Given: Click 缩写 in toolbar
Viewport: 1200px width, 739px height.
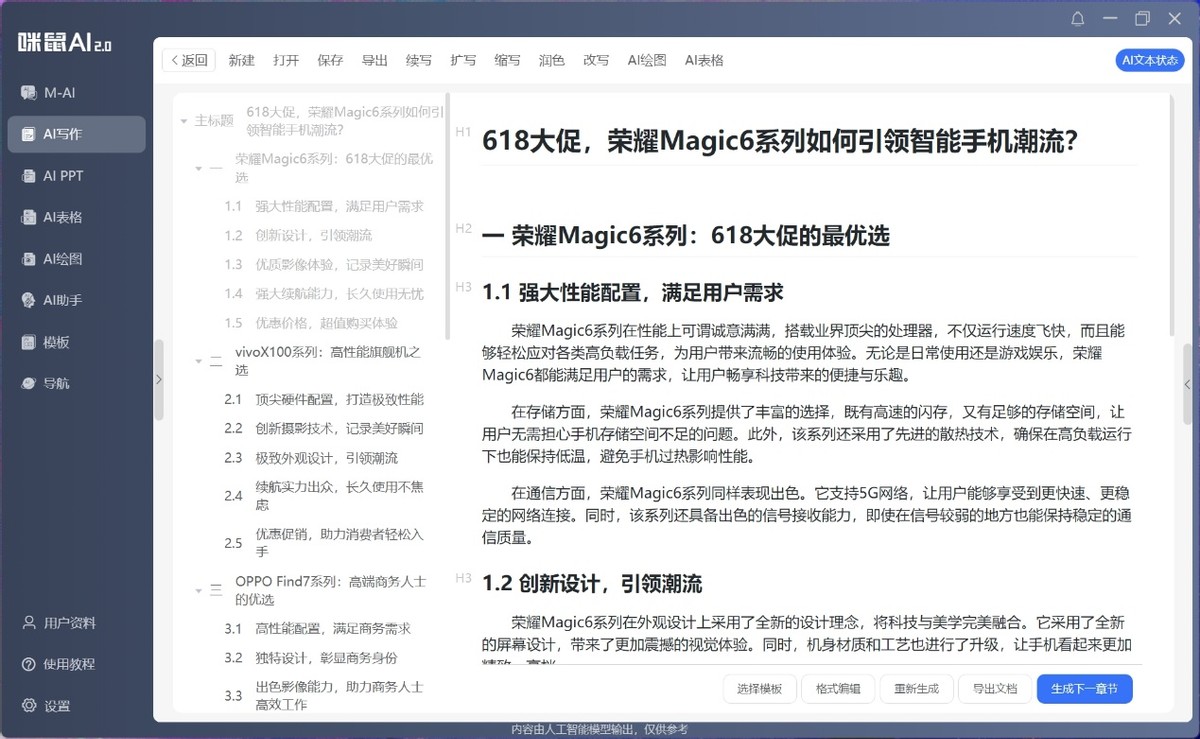Looking at the screenshot, I should [507, 60].
